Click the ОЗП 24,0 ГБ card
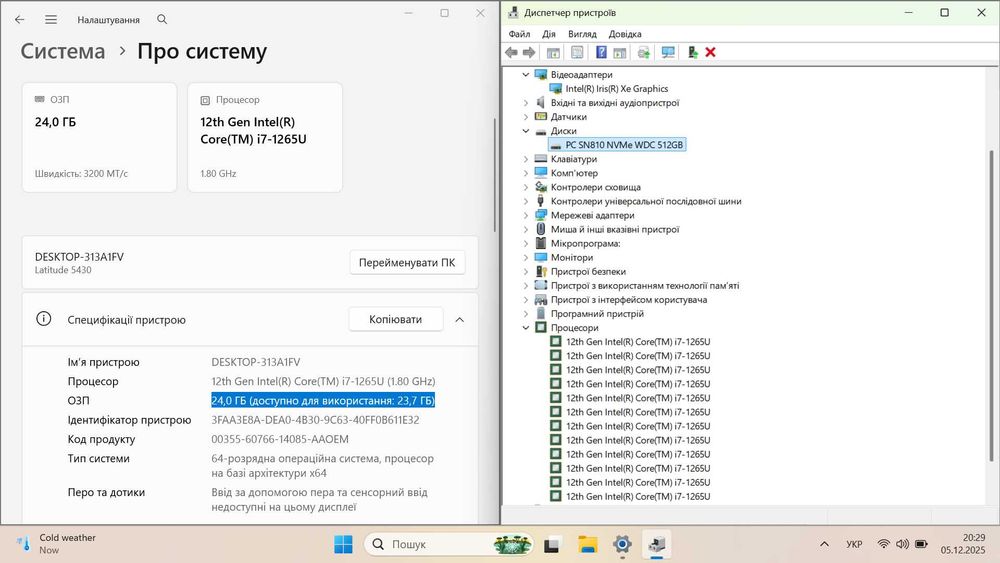Screen dimensions: 1000x563 (99, 137)
